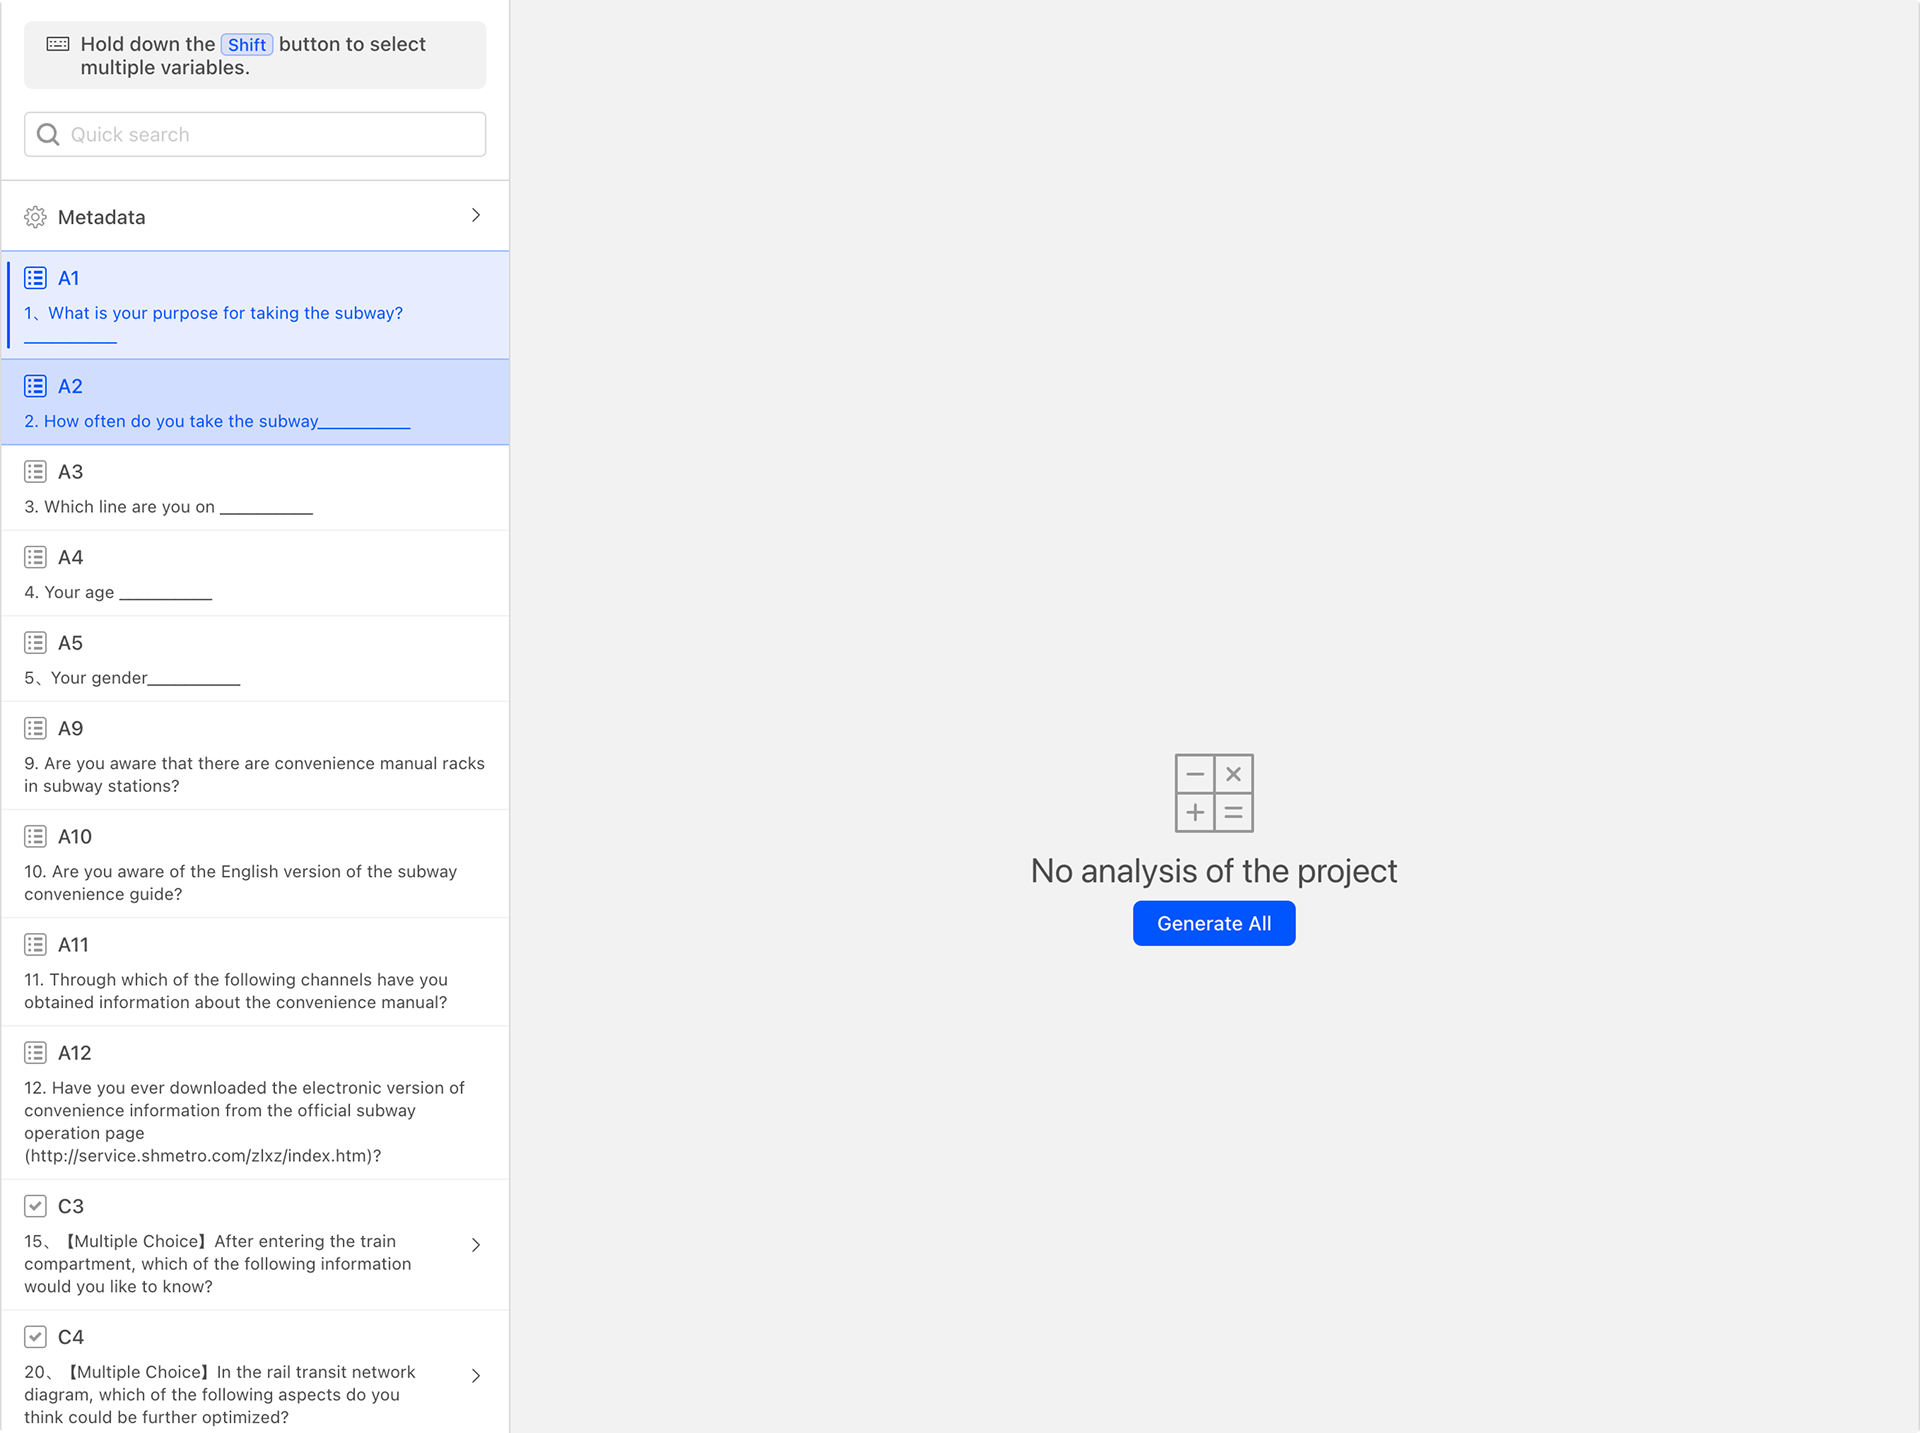
Task: Click the A4 variable list icon
Action: [x=35, y=557]
